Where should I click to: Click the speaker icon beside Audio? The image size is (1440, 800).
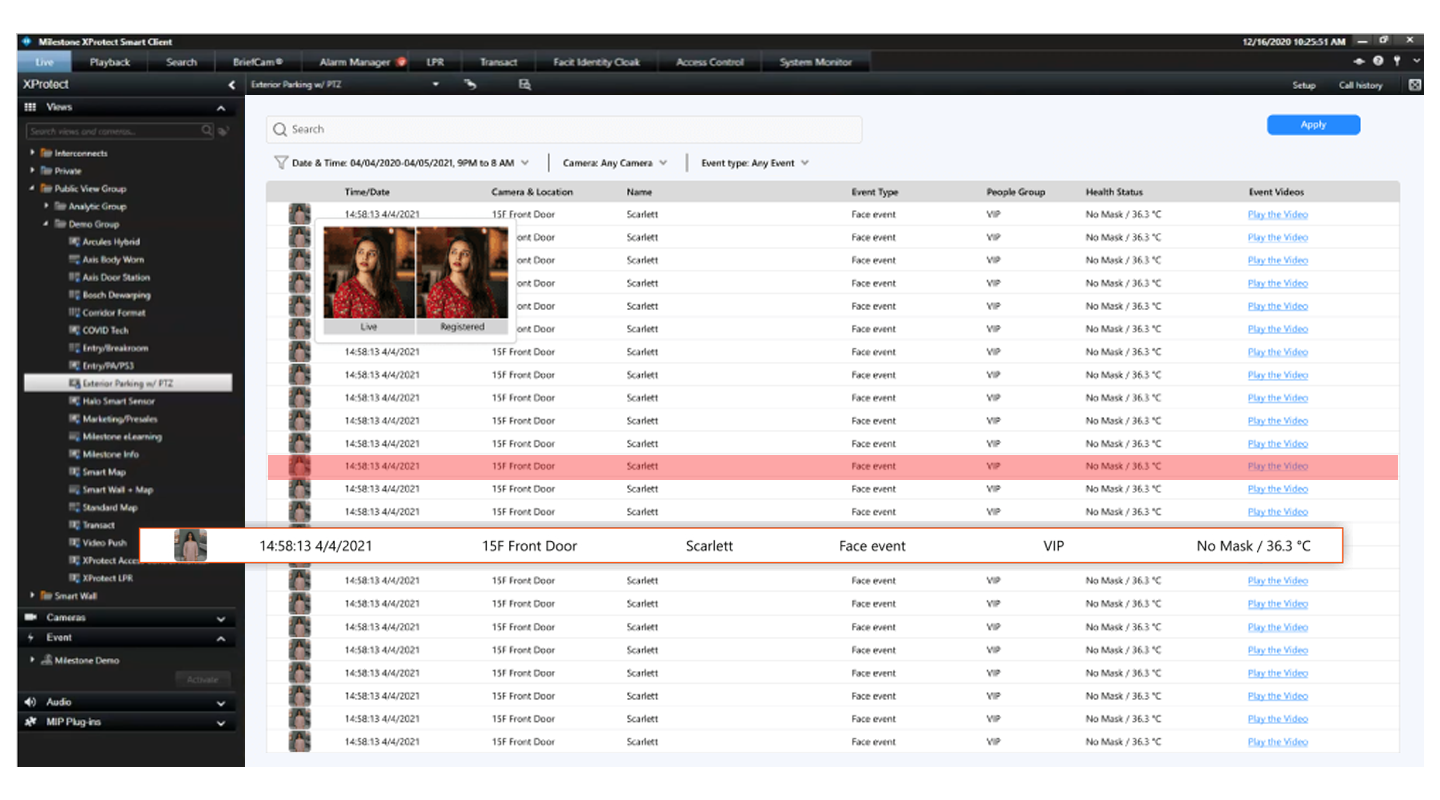30,702
